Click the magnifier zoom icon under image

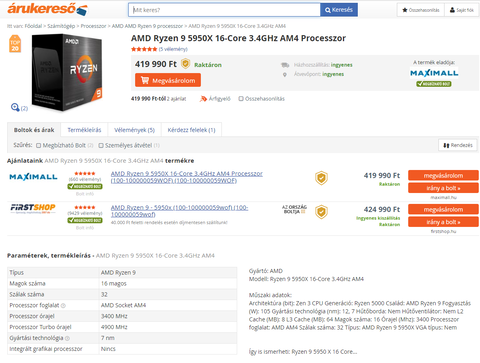tap(15, 107)
